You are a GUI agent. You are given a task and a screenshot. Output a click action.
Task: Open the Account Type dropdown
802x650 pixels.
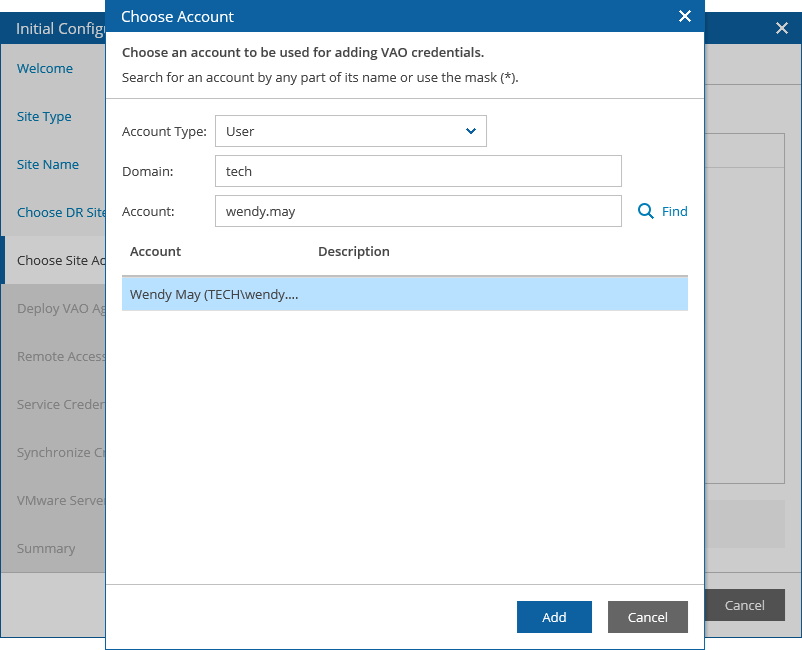[x=351, y=131]
